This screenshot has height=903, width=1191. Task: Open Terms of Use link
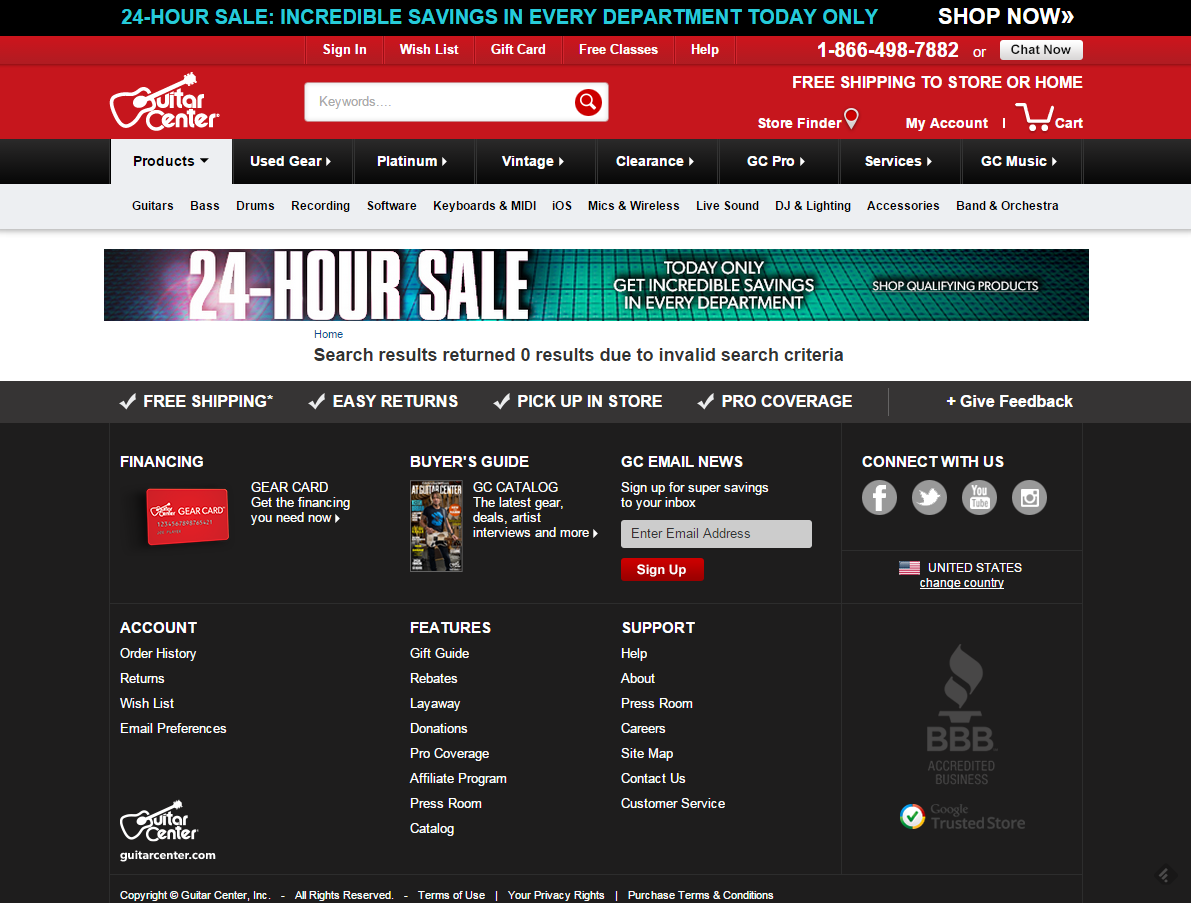pyautogui.click(x=451, y=895)
